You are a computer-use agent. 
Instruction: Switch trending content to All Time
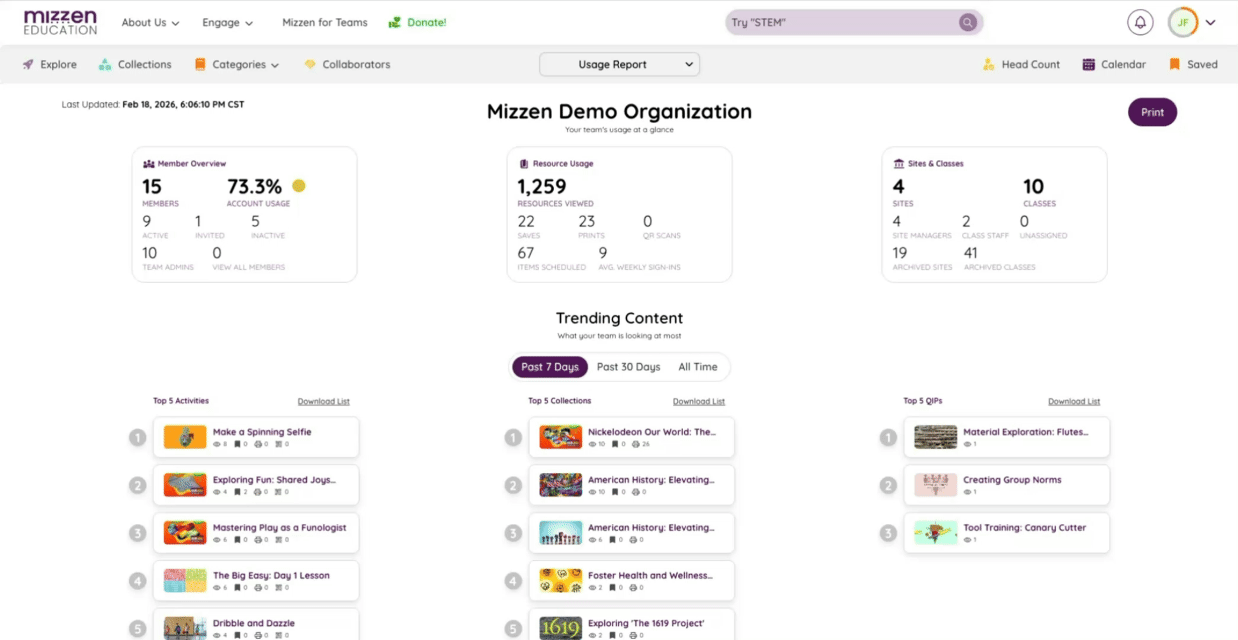(697, 367)
